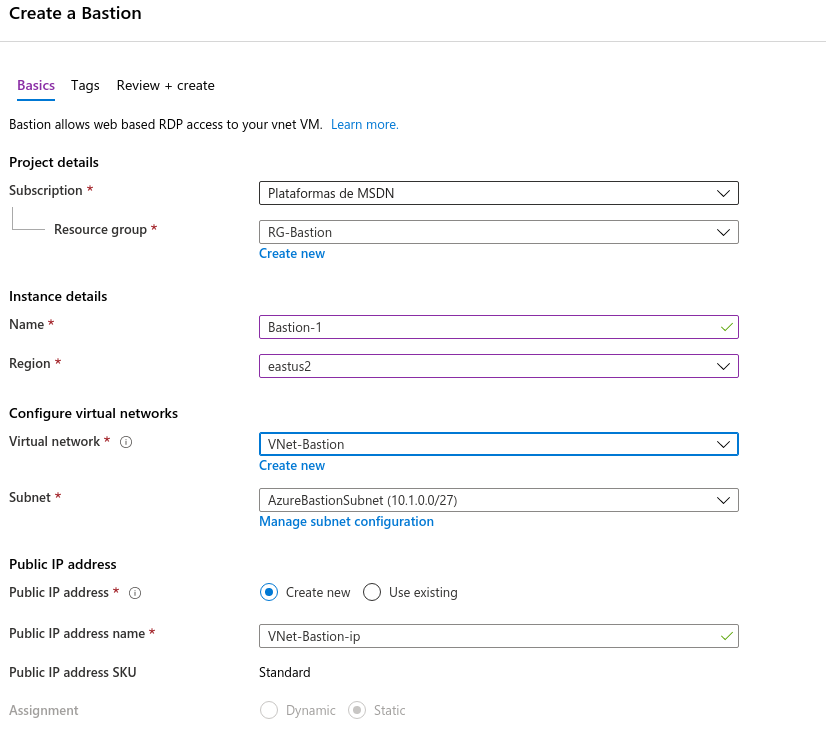Click Manage subnet configuration
826x741 pixels.
coord(346,521)
